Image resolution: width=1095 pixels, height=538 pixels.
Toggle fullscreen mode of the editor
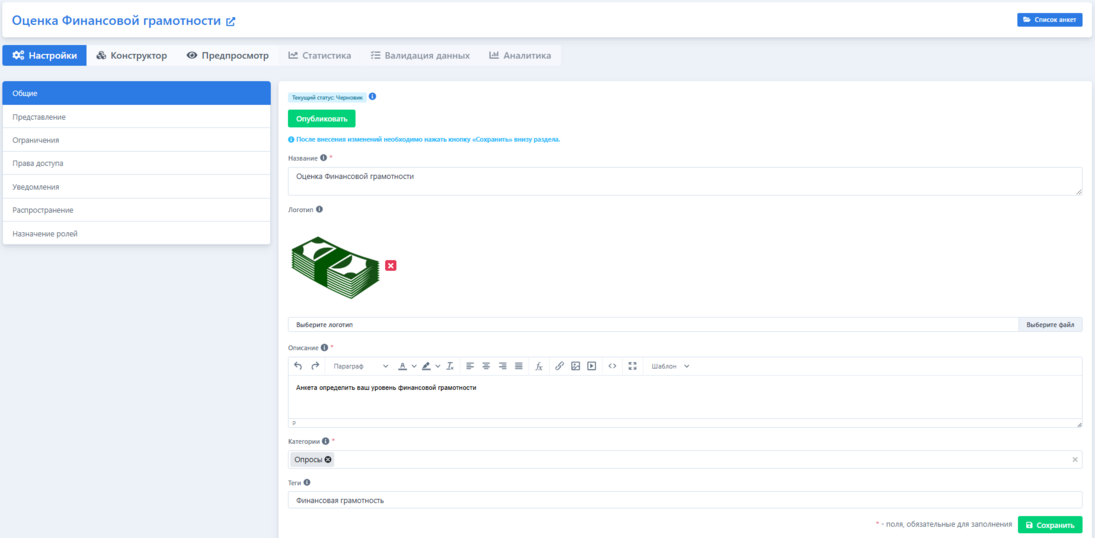pyautogui.click(x=632, y=367)
